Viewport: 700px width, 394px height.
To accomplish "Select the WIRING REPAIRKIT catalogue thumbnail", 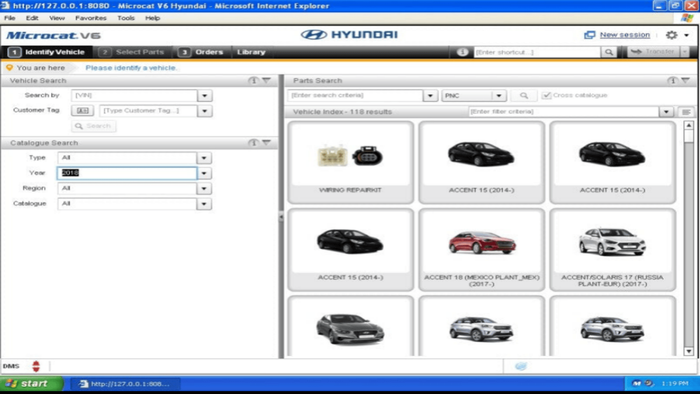I will 350,162.
